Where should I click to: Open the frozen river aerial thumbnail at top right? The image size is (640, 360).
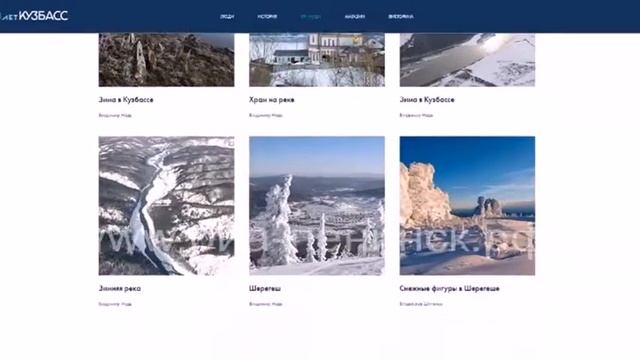pos(467,60)
